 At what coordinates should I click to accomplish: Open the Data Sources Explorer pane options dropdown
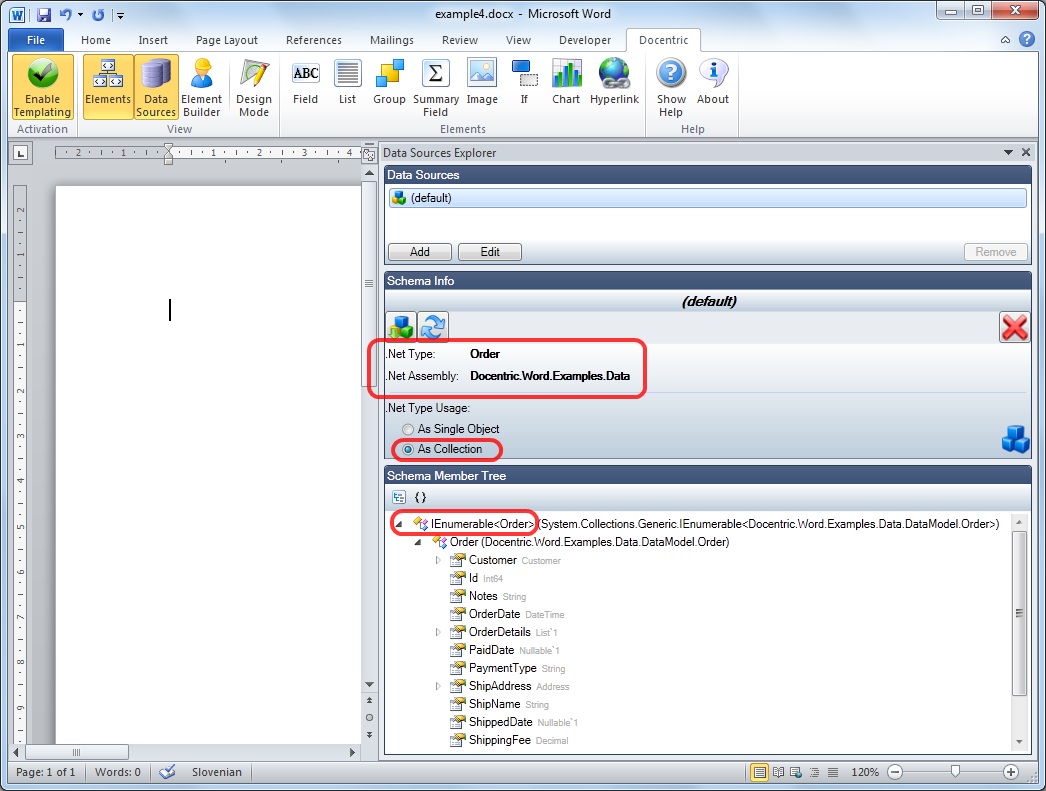point(1008,153)
